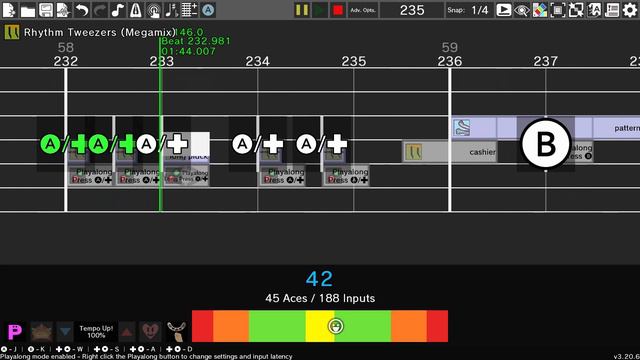Save the remix with floppy icon

point(45,10)
